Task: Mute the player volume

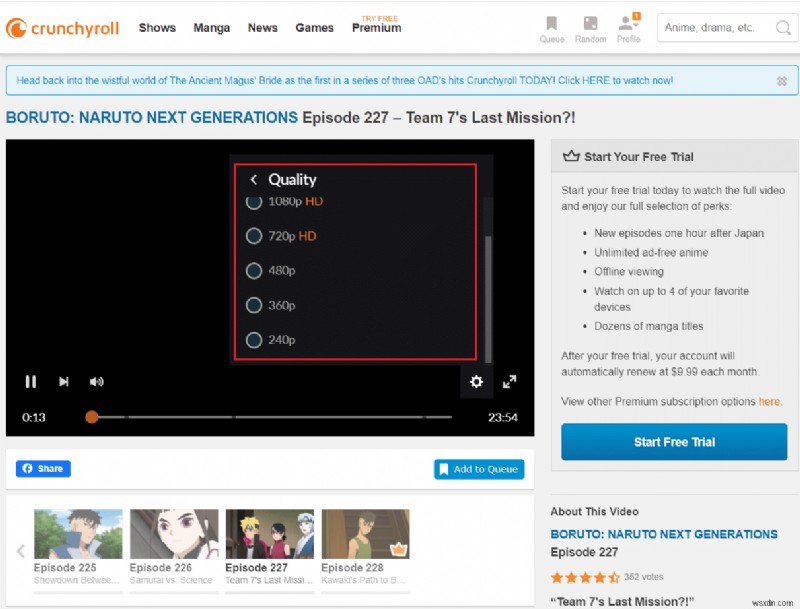Action: pyautogui.click(x=97, y=381)
